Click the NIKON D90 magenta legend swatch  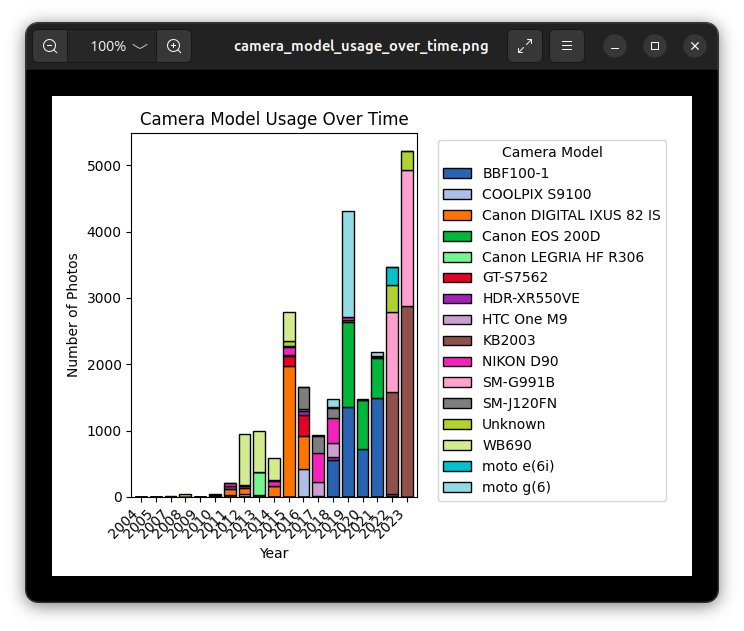(457, 362)
